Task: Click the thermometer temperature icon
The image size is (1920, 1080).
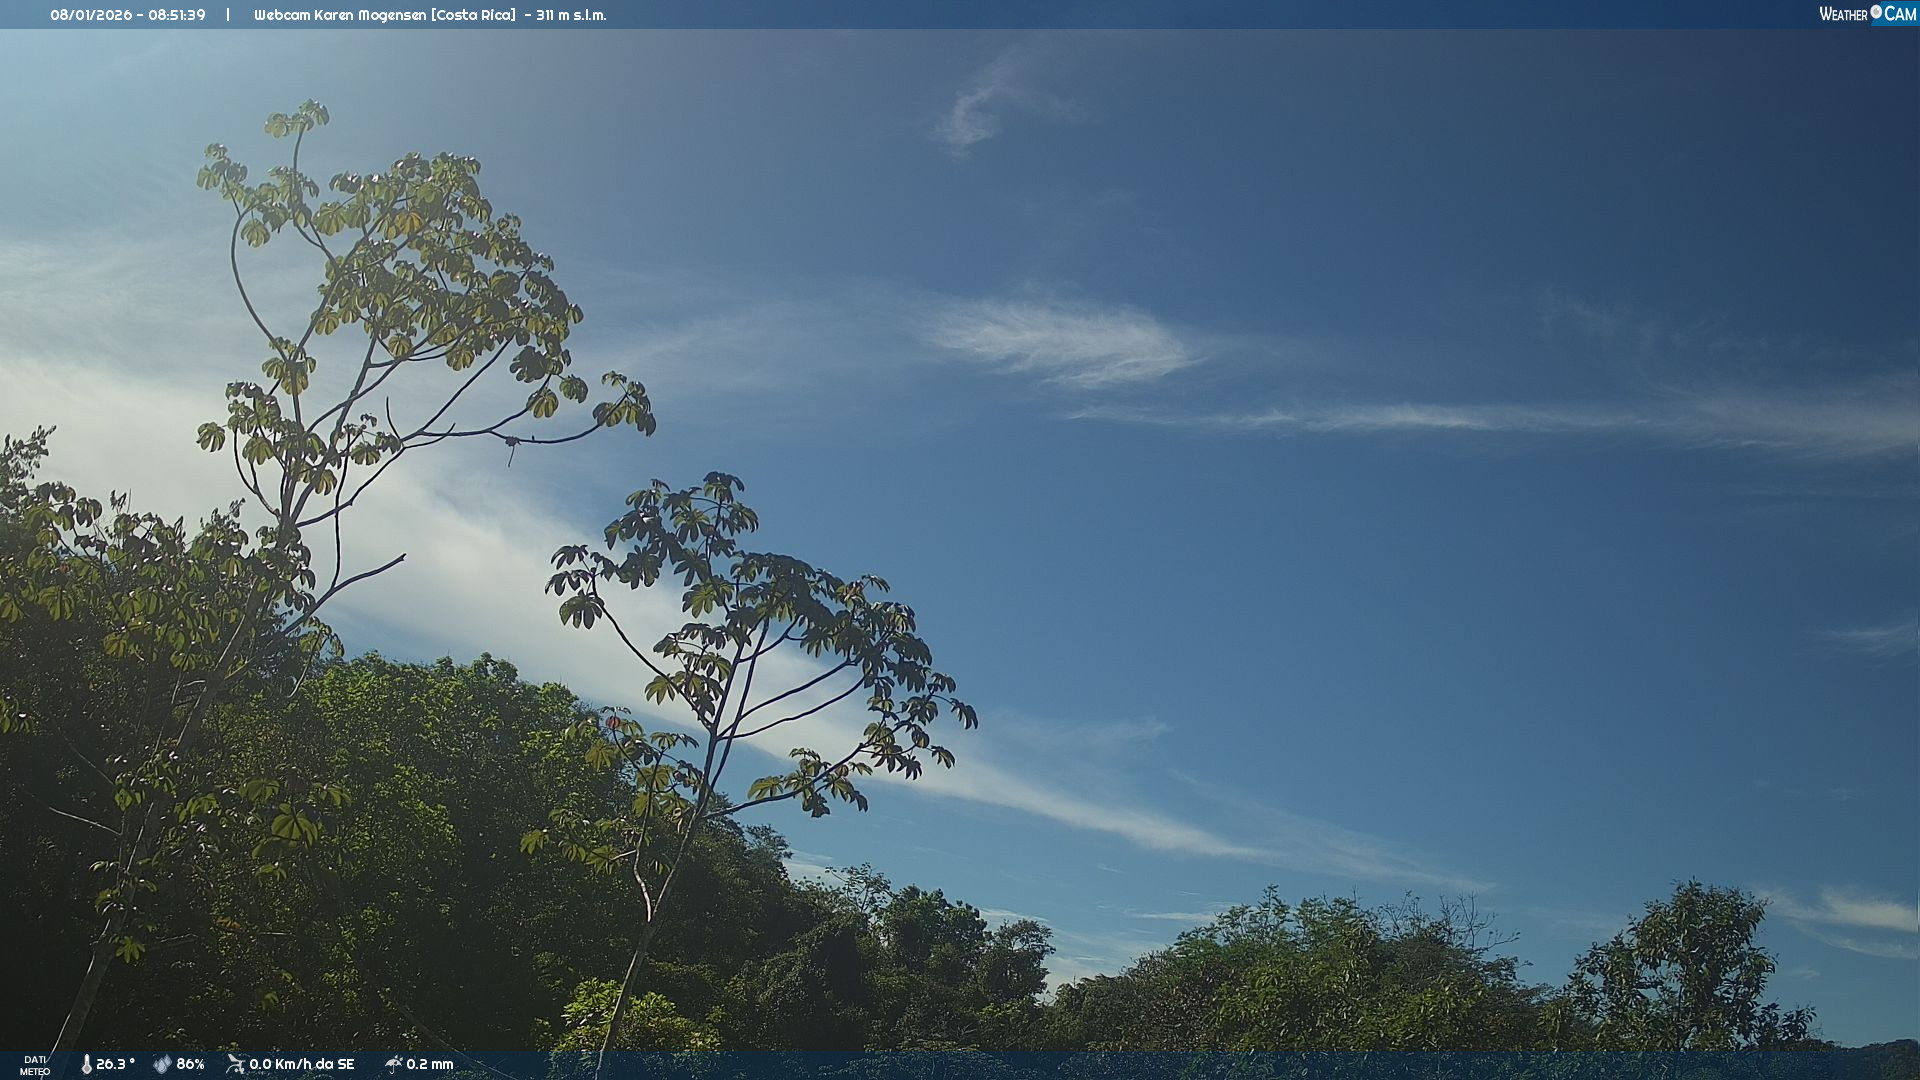Action: 86,1064
